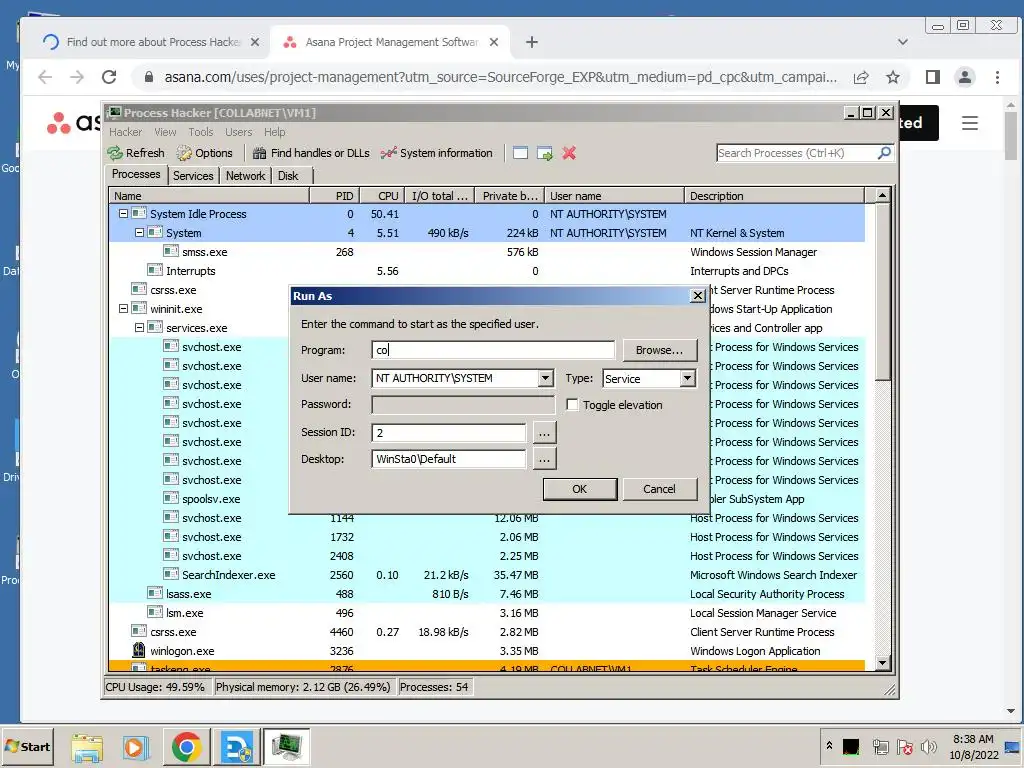Open Chrome tab search chevron
The height and width of the screenshot is (768, 1024).
tap(903, 42)
